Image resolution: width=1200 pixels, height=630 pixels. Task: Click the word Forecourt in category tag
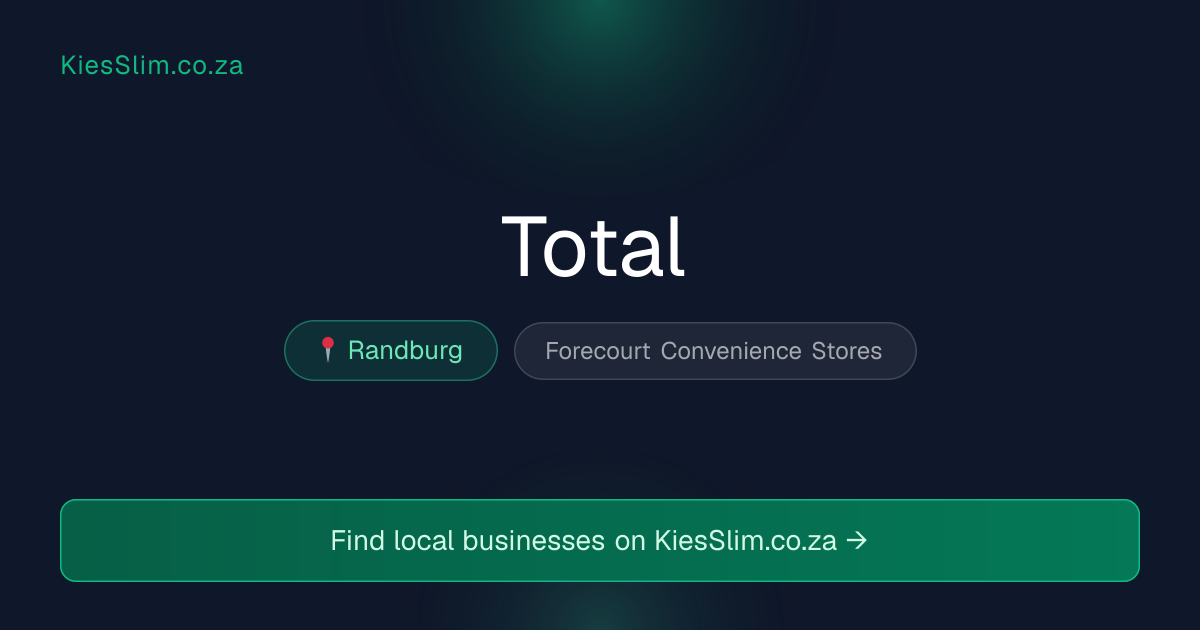(x=597, y=351)
